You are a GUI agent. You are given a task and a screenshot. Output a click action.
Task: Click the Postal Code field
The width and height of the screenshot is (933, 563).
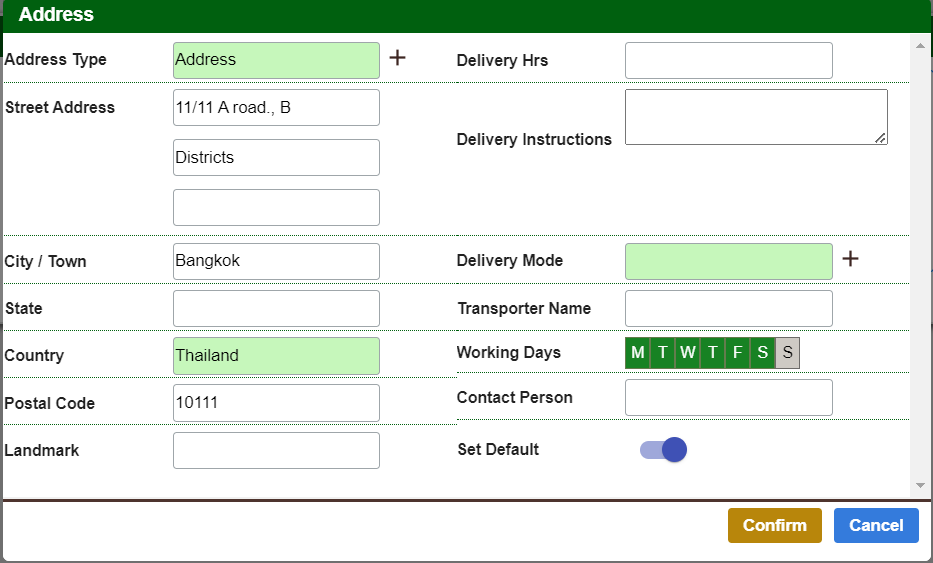coord(276,403)
